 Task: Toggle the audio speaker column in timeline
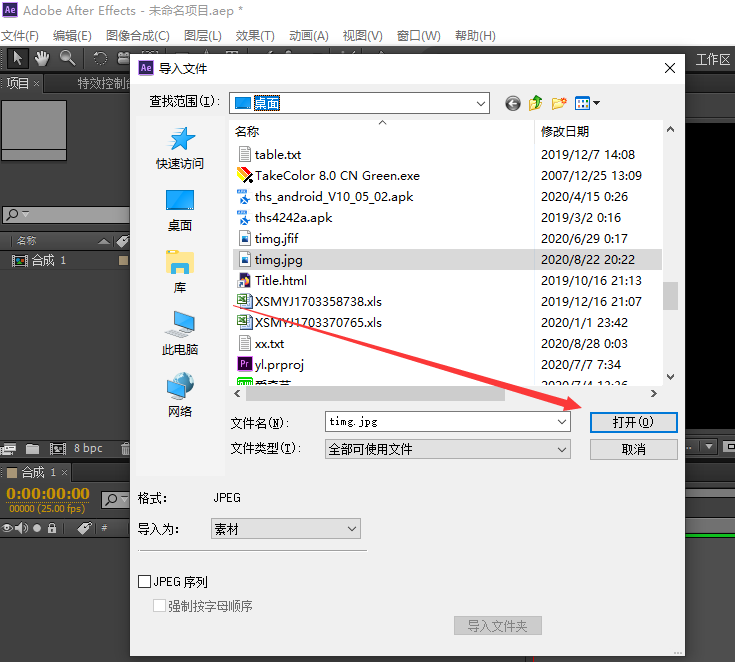22,528
